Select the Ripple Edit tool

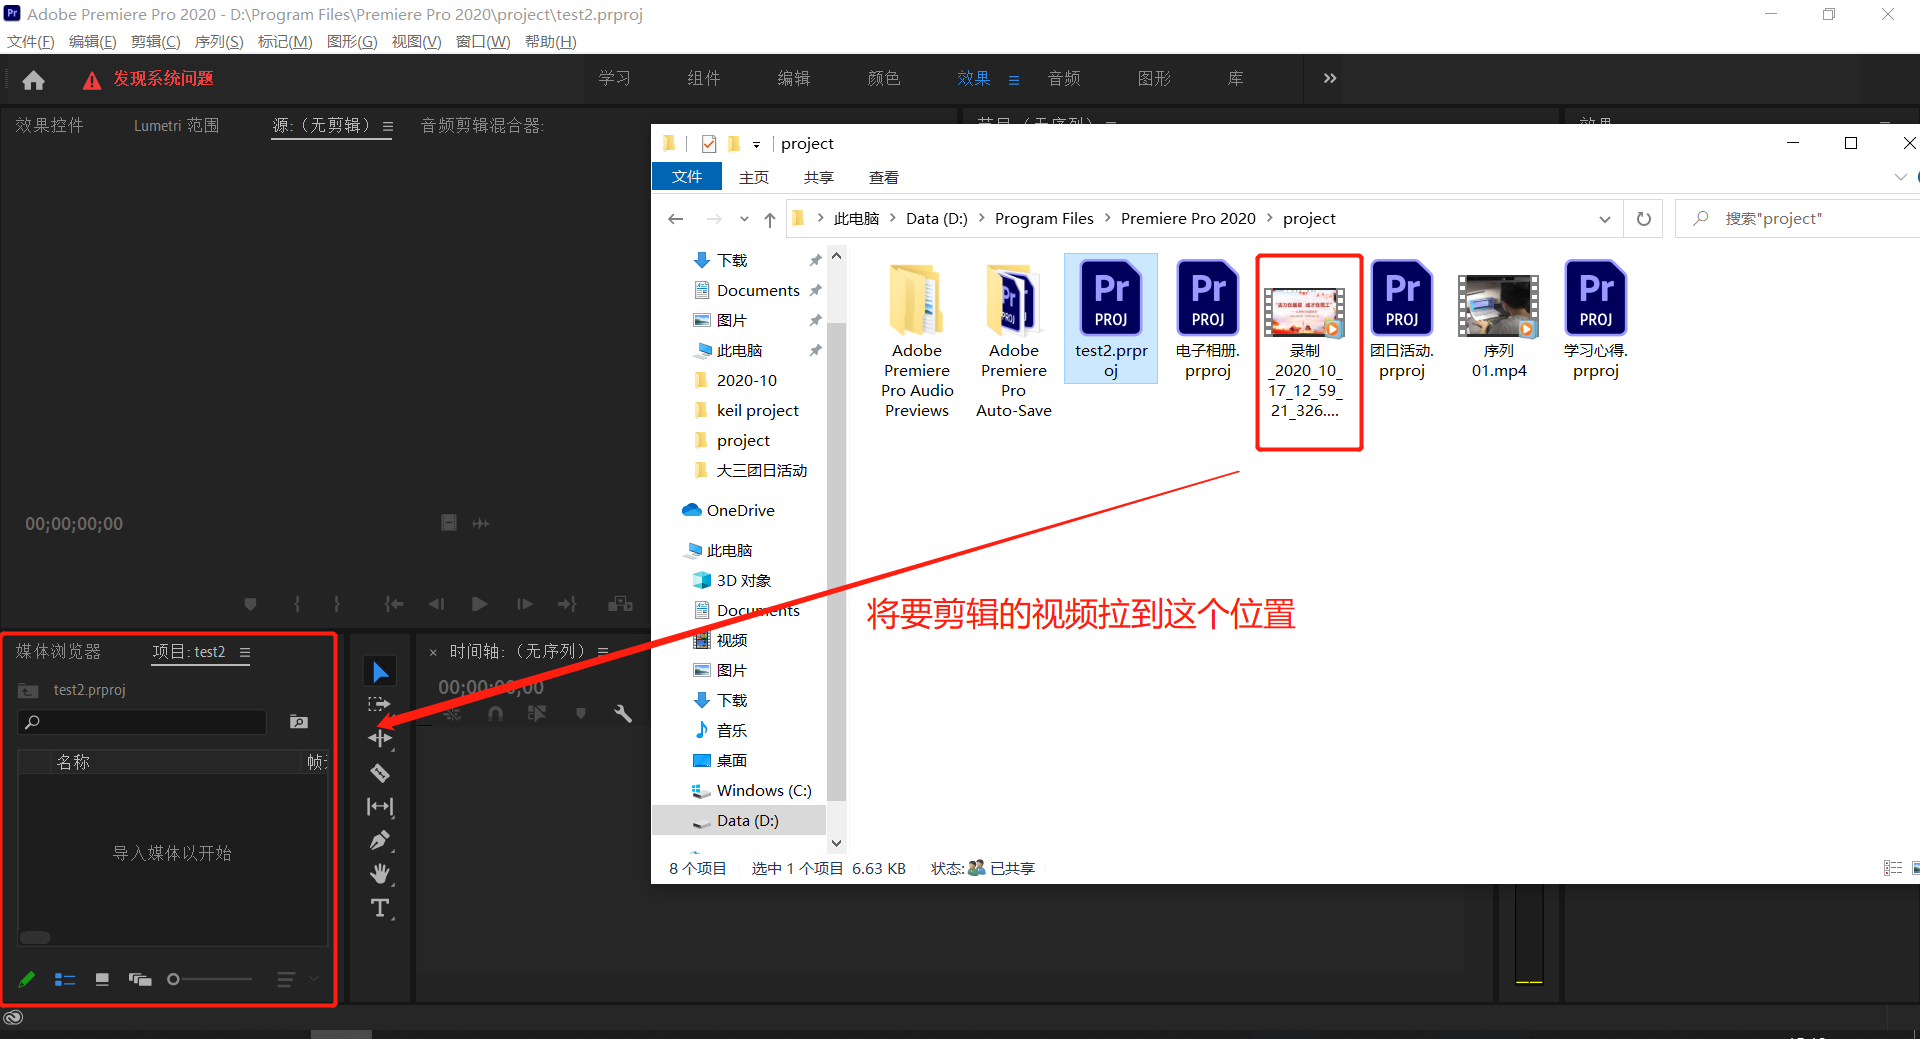(380, 738)
